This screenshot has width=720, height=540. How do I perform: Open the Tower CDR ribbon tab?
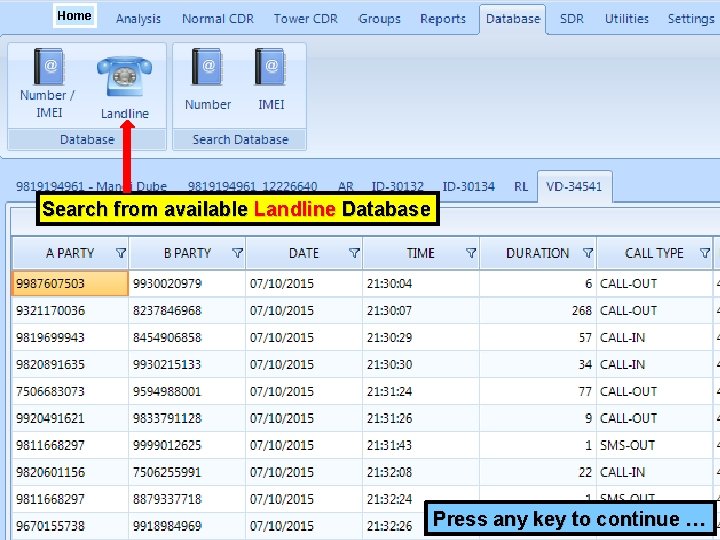[305, 19]
